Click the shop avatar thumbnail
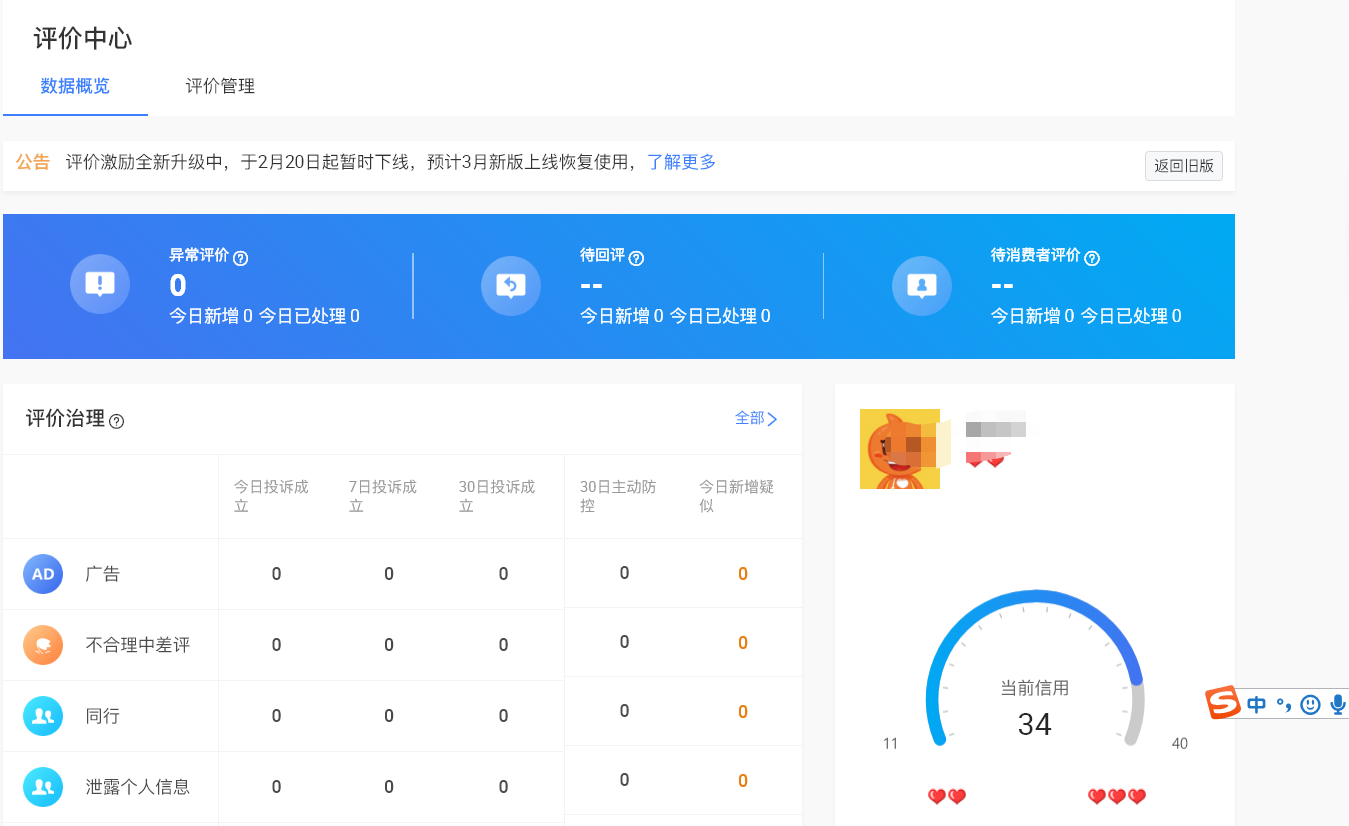The image size is (1349, 826). pos(900,449)
